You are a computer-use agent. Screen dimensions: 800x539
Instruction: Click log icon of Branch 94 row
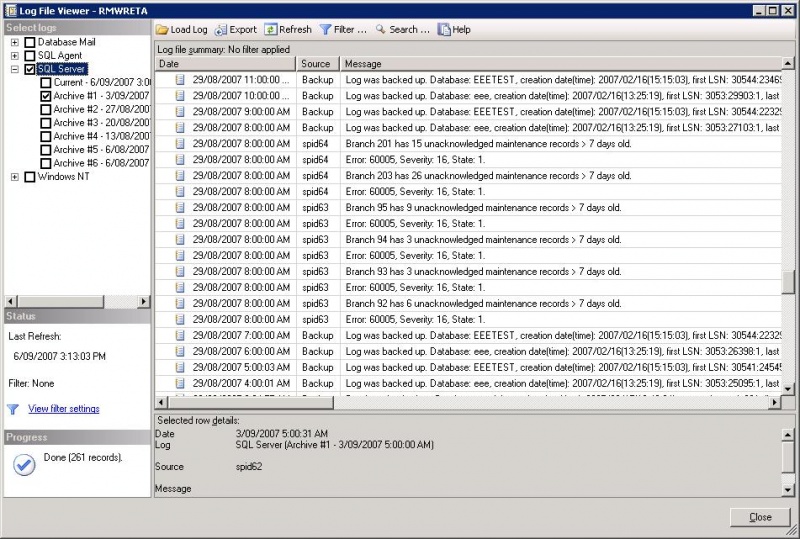point(180,239)
